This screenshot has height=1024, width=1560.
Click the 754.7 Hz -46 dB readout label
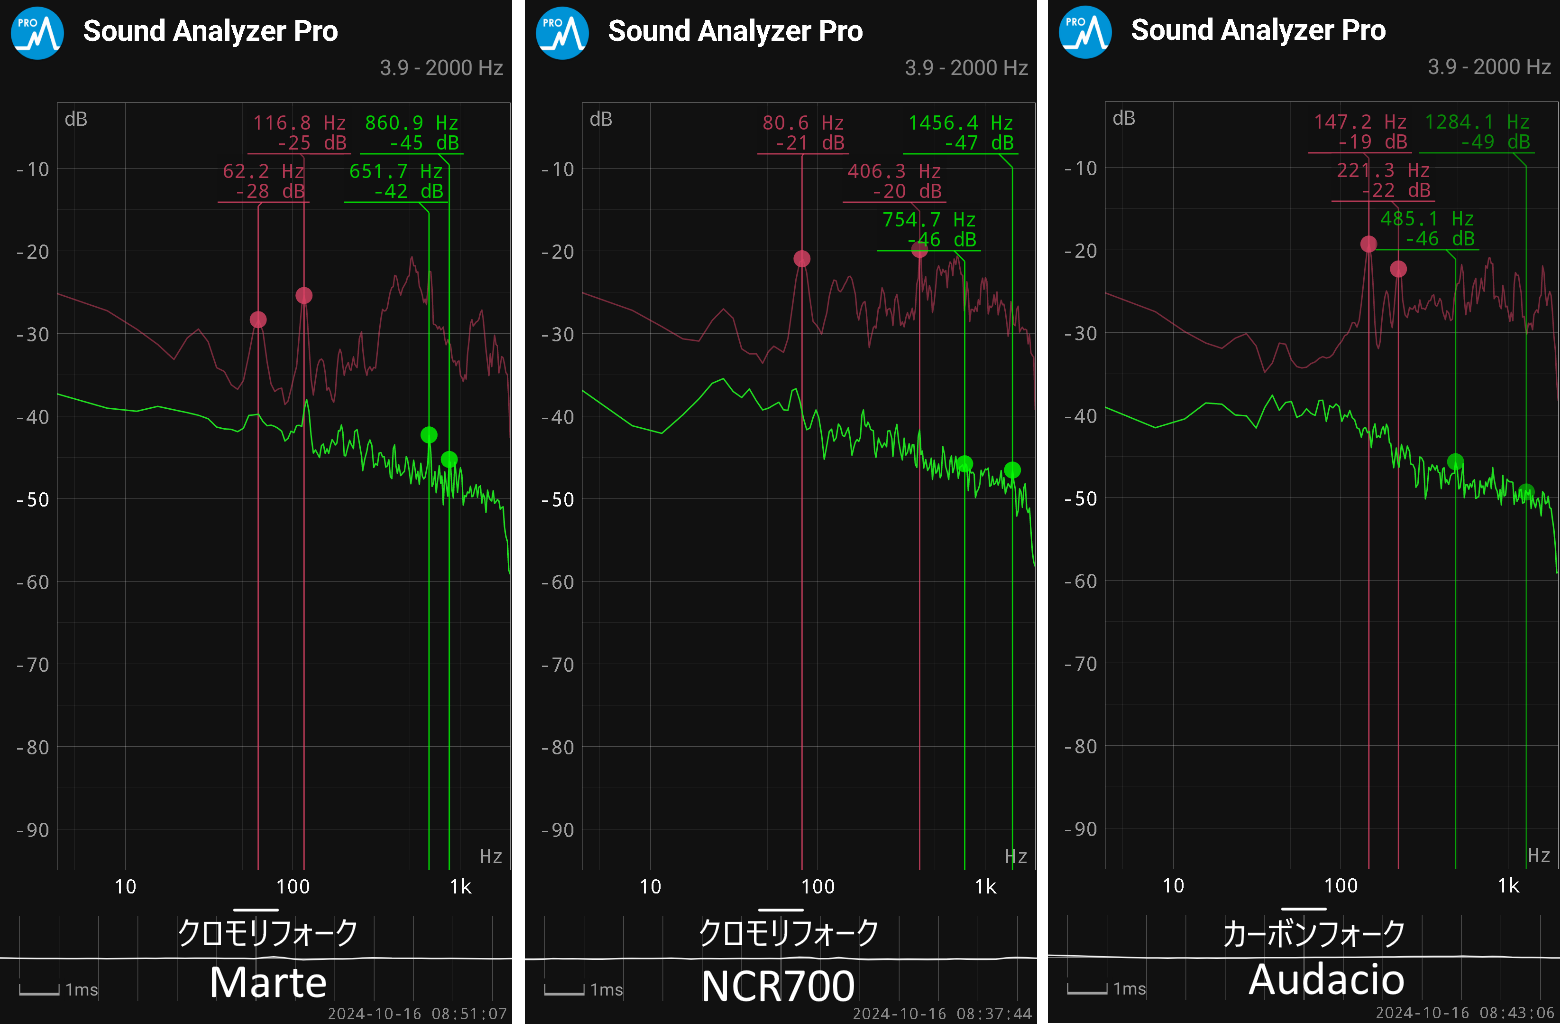point(929,229)
